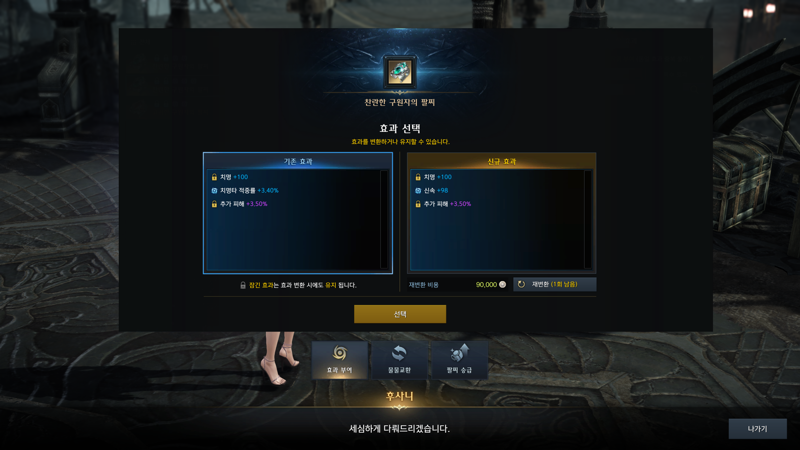
Task: Click 재변환 (1회 남음) to reroll effects
Action: point(555,284)
